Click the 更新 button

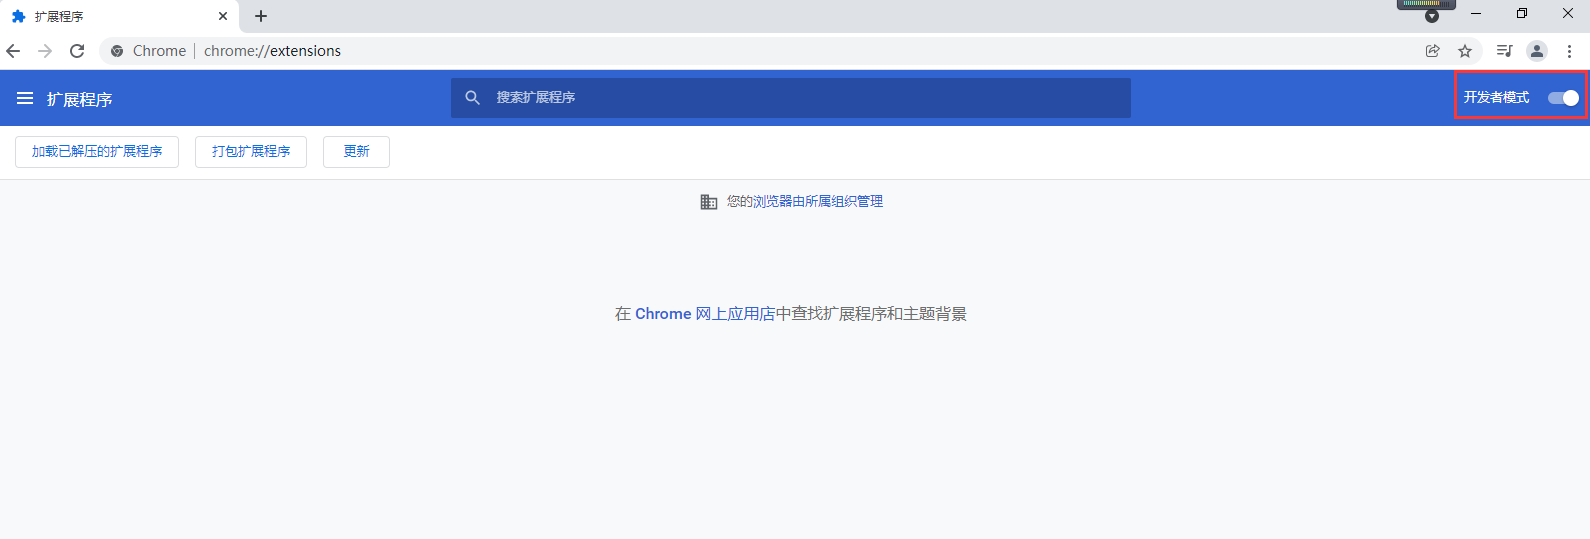(356, 152)
